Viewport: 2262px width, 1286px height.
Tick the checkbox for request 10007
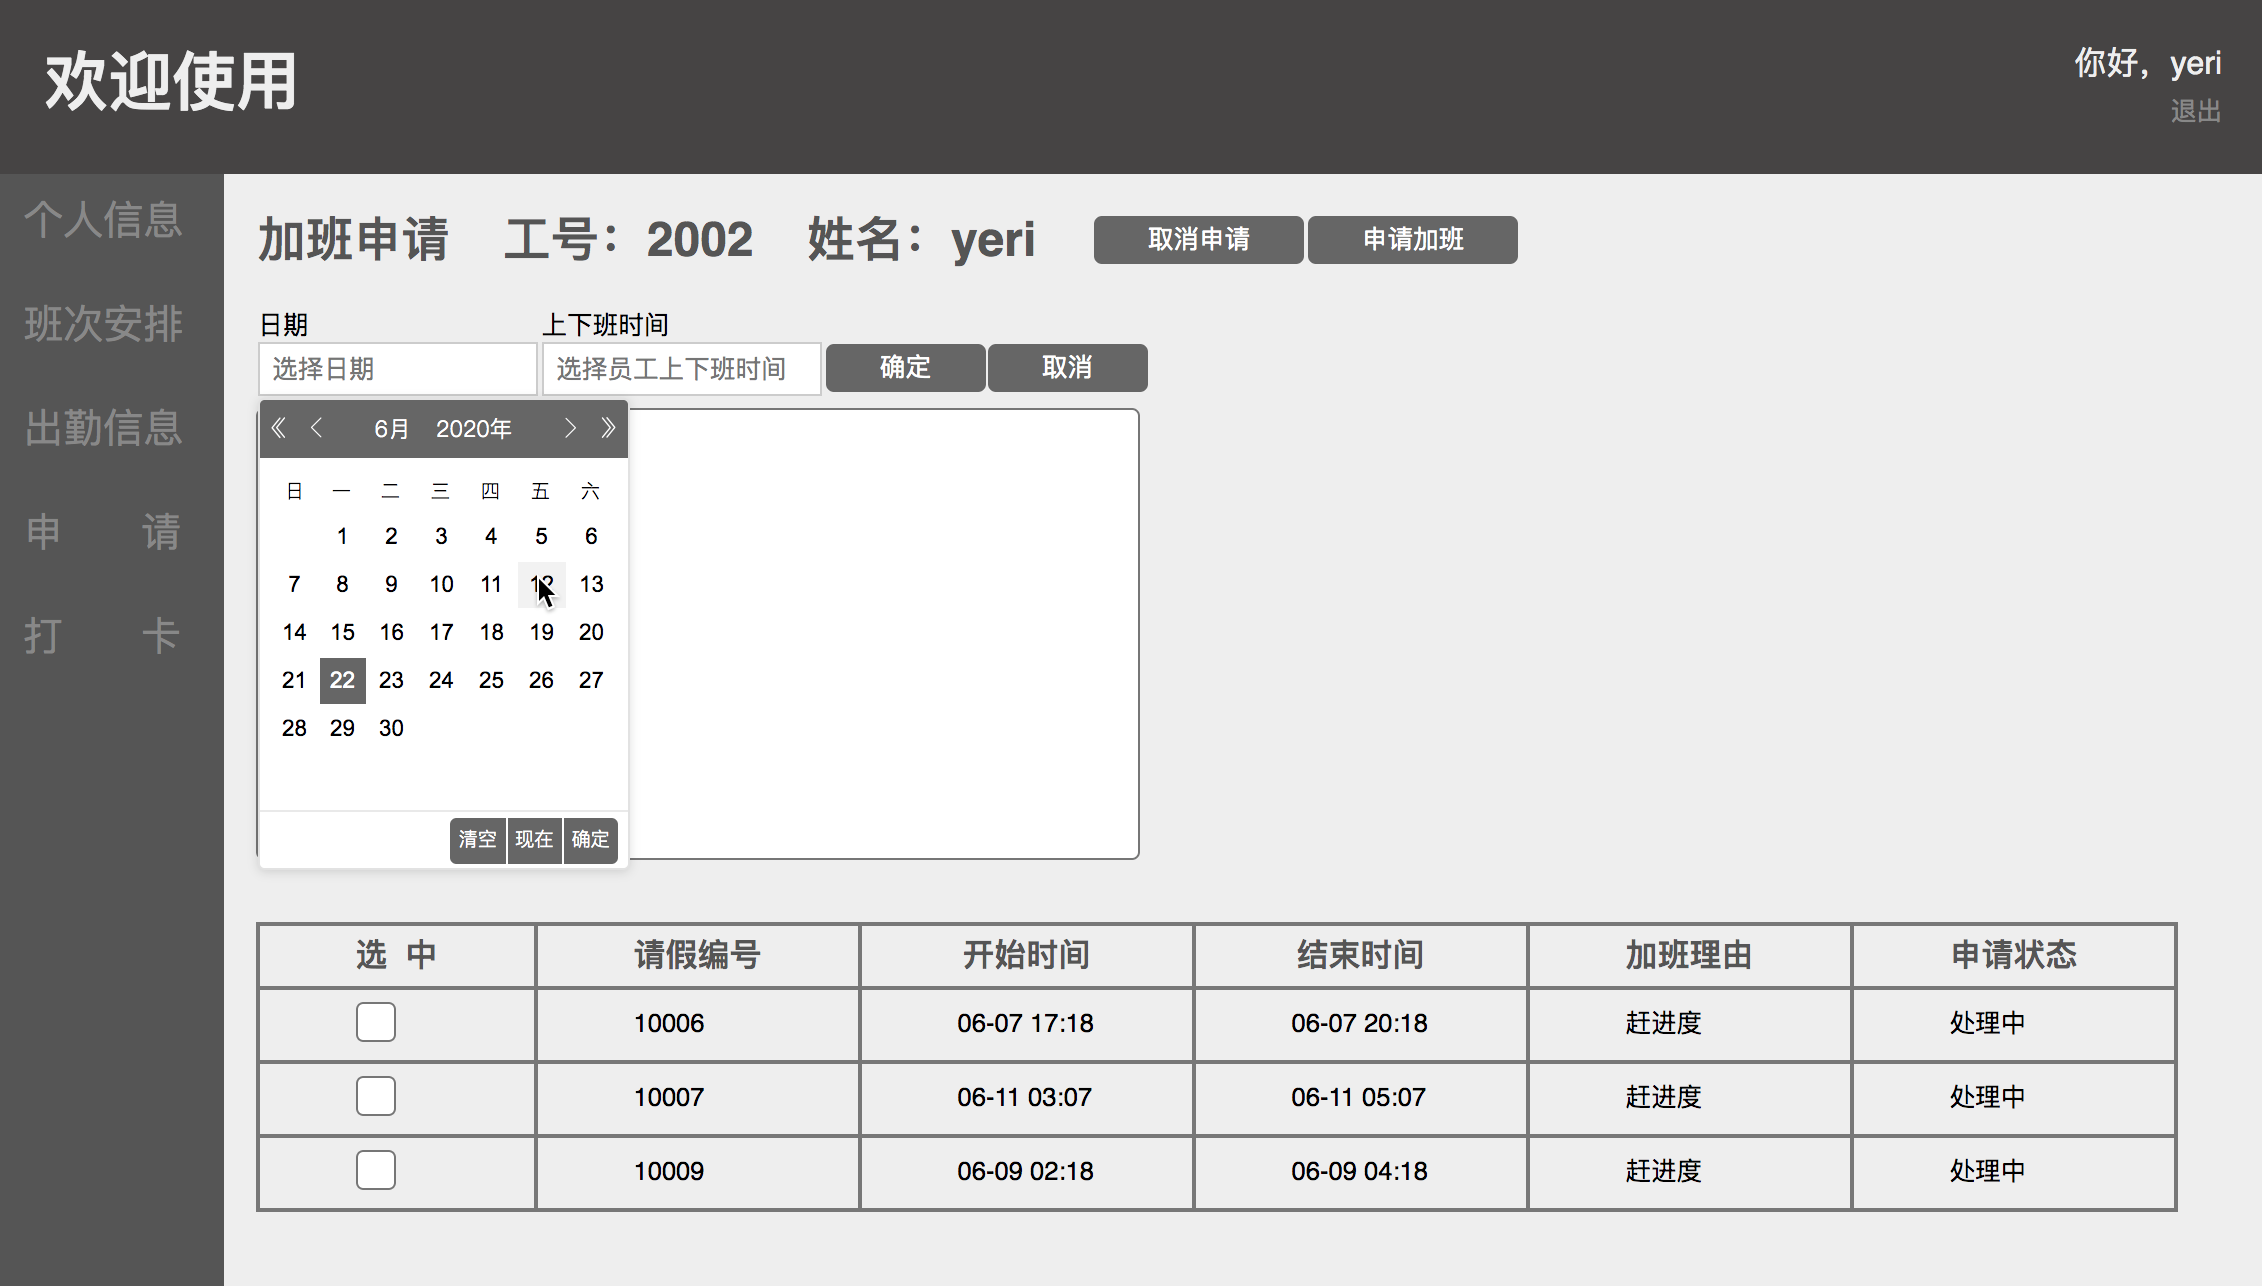click(x=376, y=1097)
